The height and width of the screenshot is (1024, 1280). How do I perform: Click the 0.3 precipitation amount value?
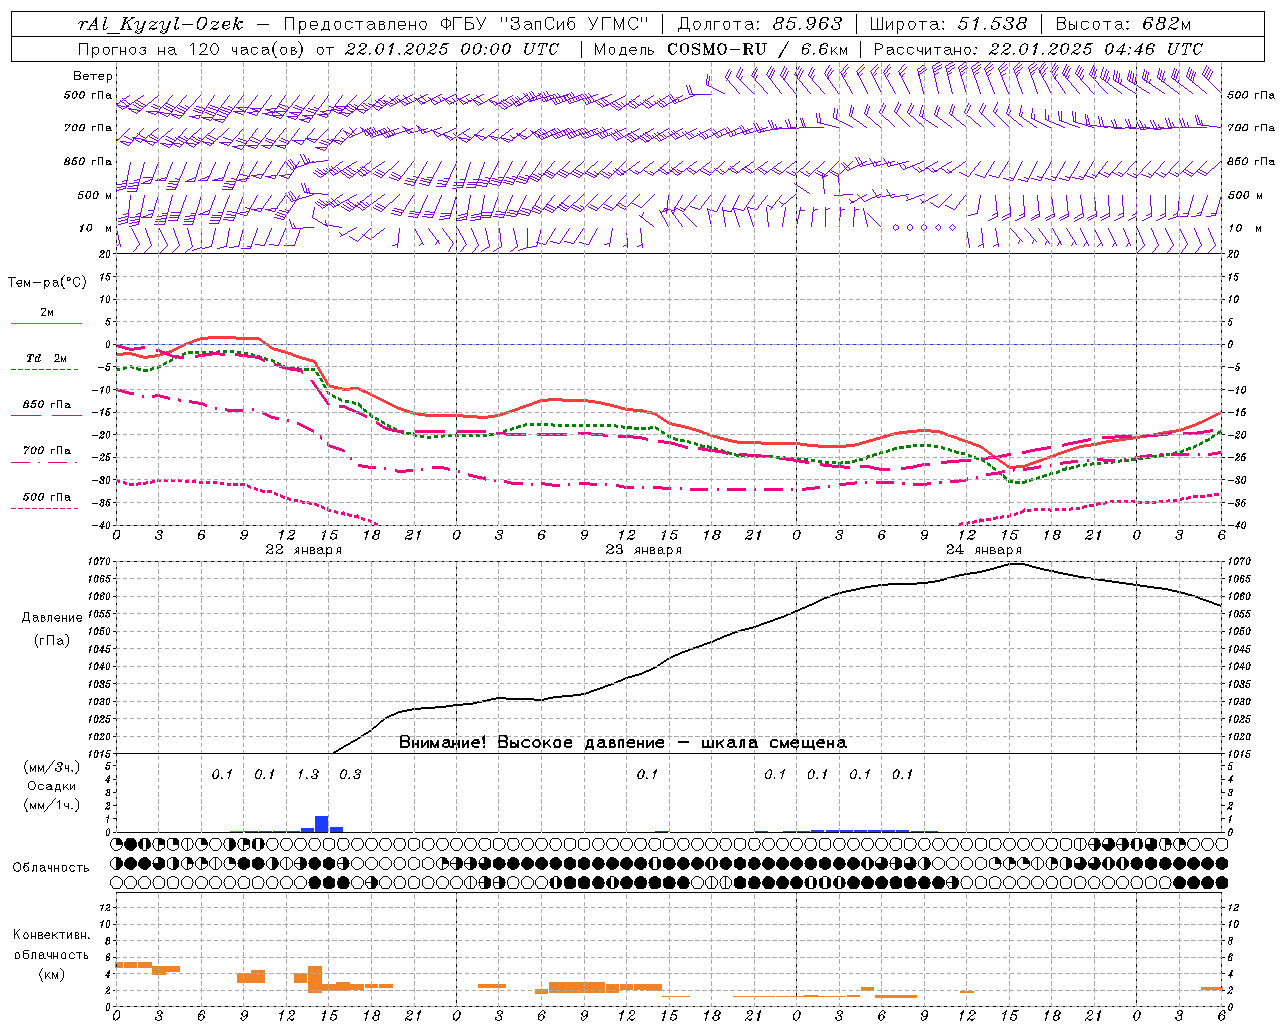pos(350,774)
